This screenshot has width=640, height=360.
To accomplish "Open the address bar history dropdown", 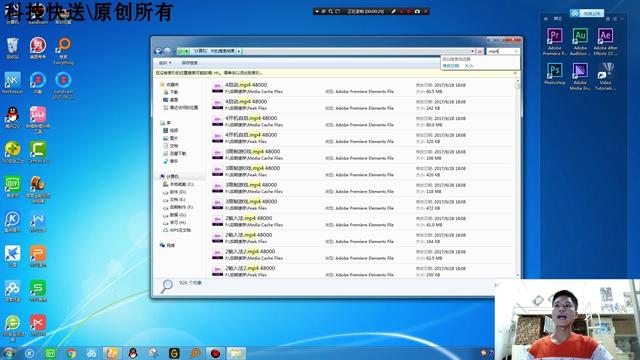I will click(x=473, y=51).
